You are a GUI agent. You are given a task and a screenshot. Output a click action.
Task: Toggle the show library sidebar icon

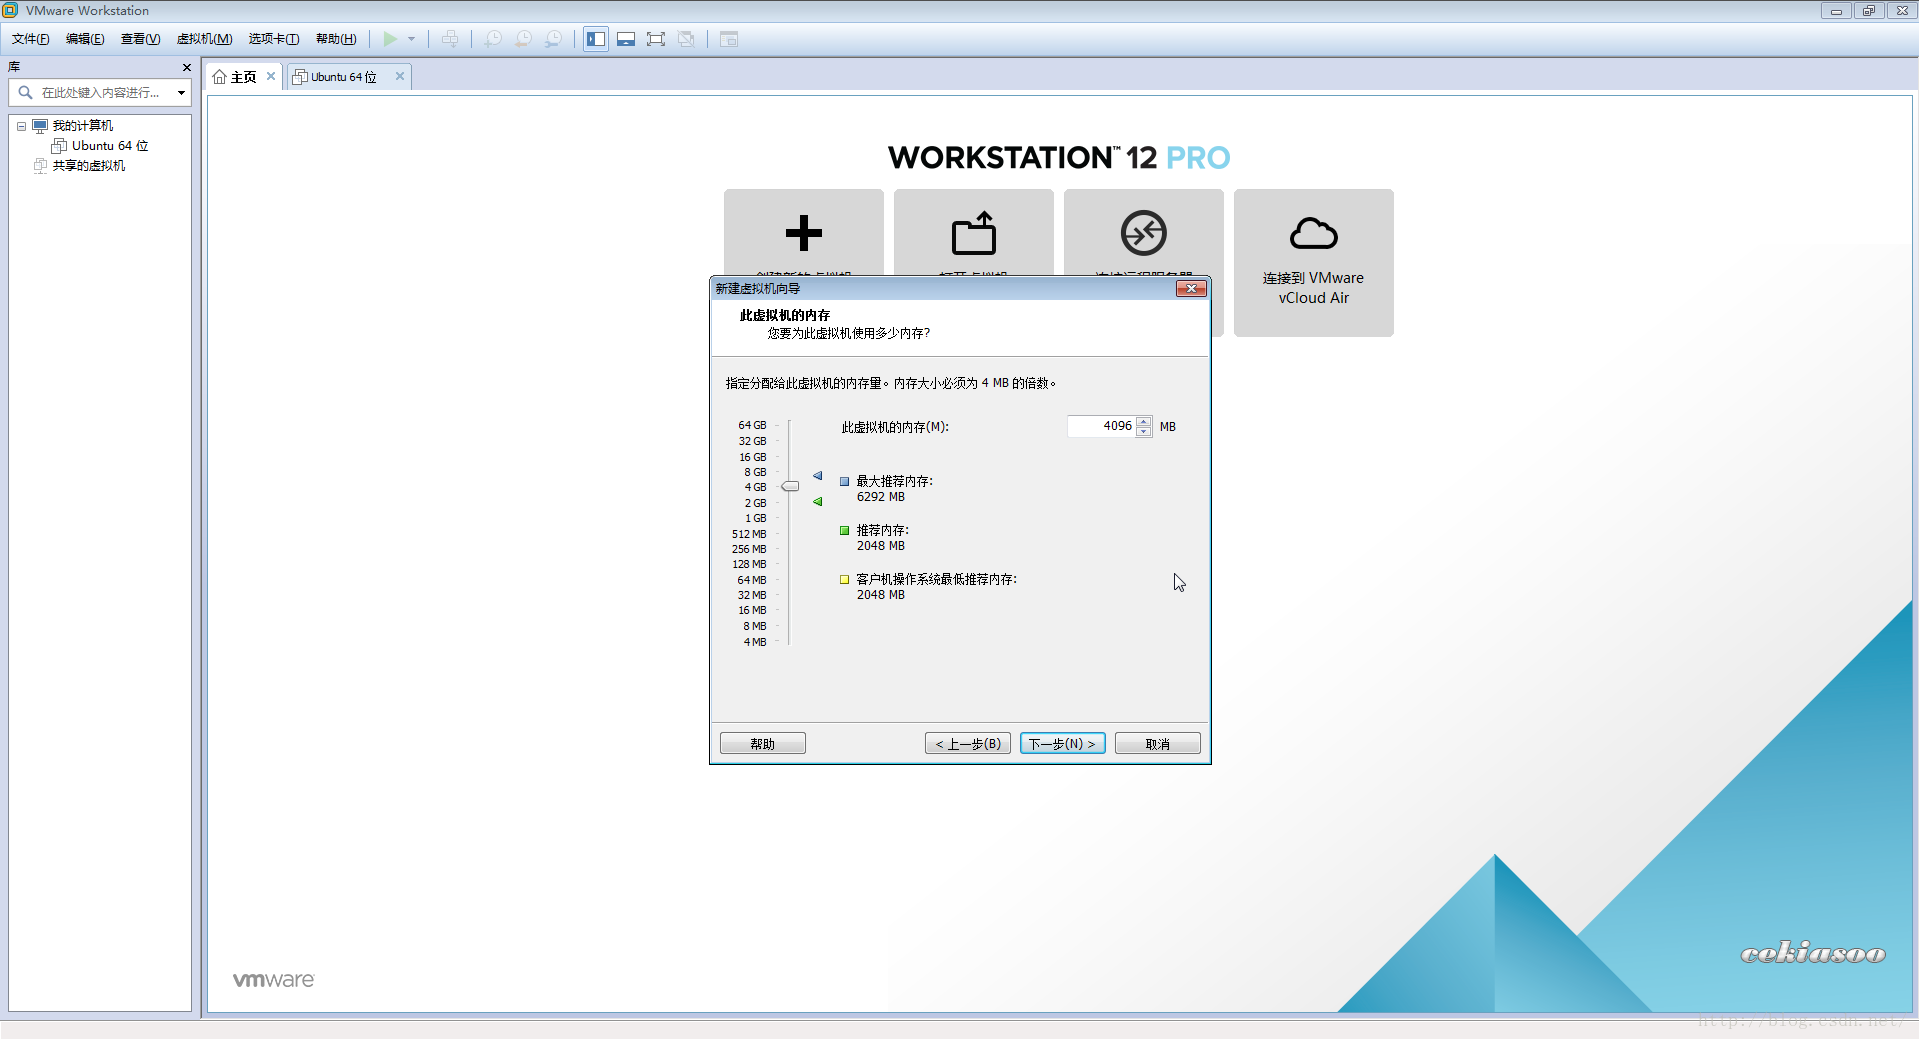click(596, 39)
